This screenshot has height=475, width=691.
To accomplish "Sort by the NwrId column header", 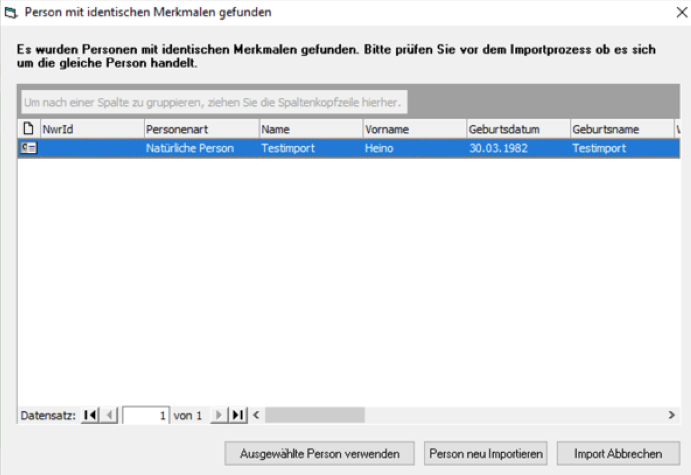I will coord(90,129).
